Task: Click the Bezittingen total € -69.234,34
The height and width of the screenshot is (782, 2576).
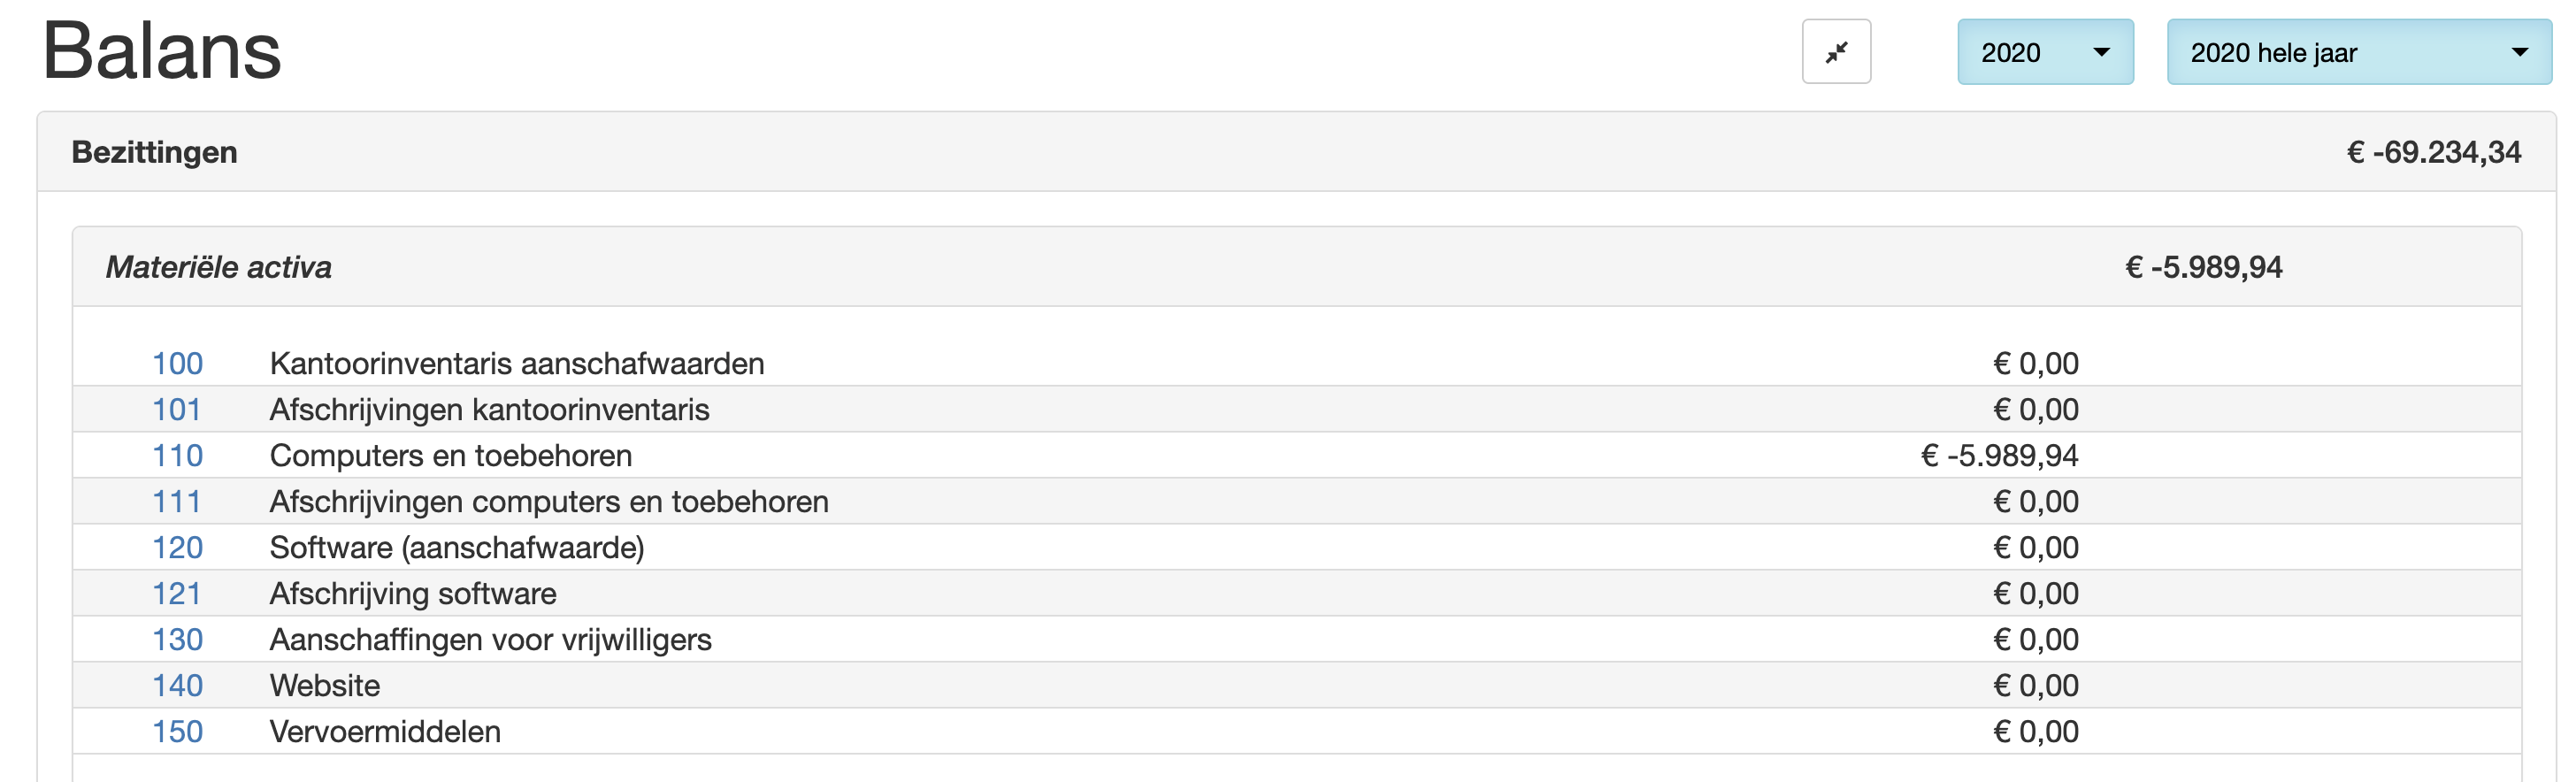Action: (2433, 152)
